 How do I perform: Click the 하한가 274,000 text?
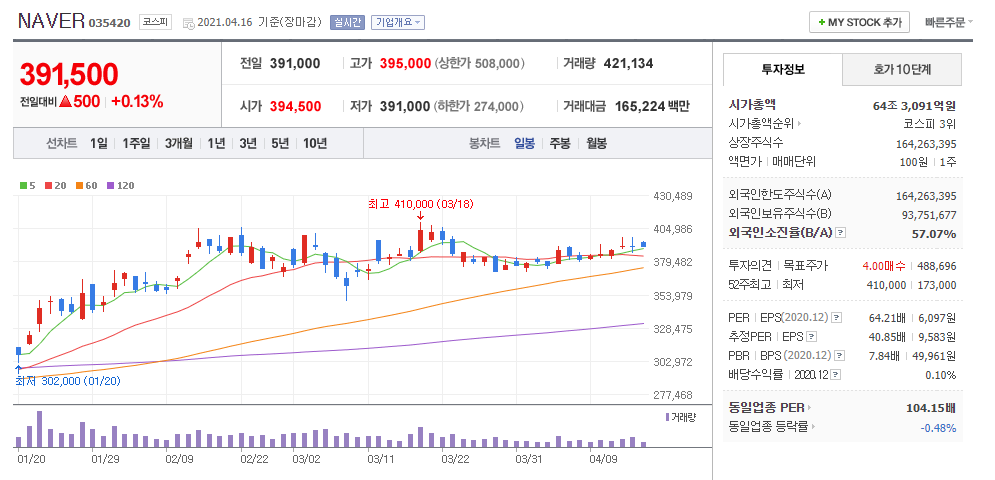[x=480, y=106]
